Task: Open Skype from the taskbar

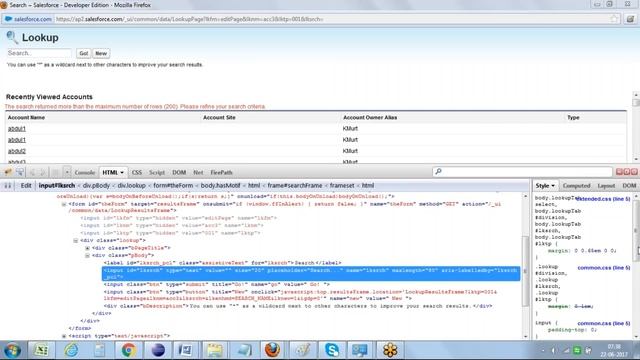Action: [x=331, y=350]
